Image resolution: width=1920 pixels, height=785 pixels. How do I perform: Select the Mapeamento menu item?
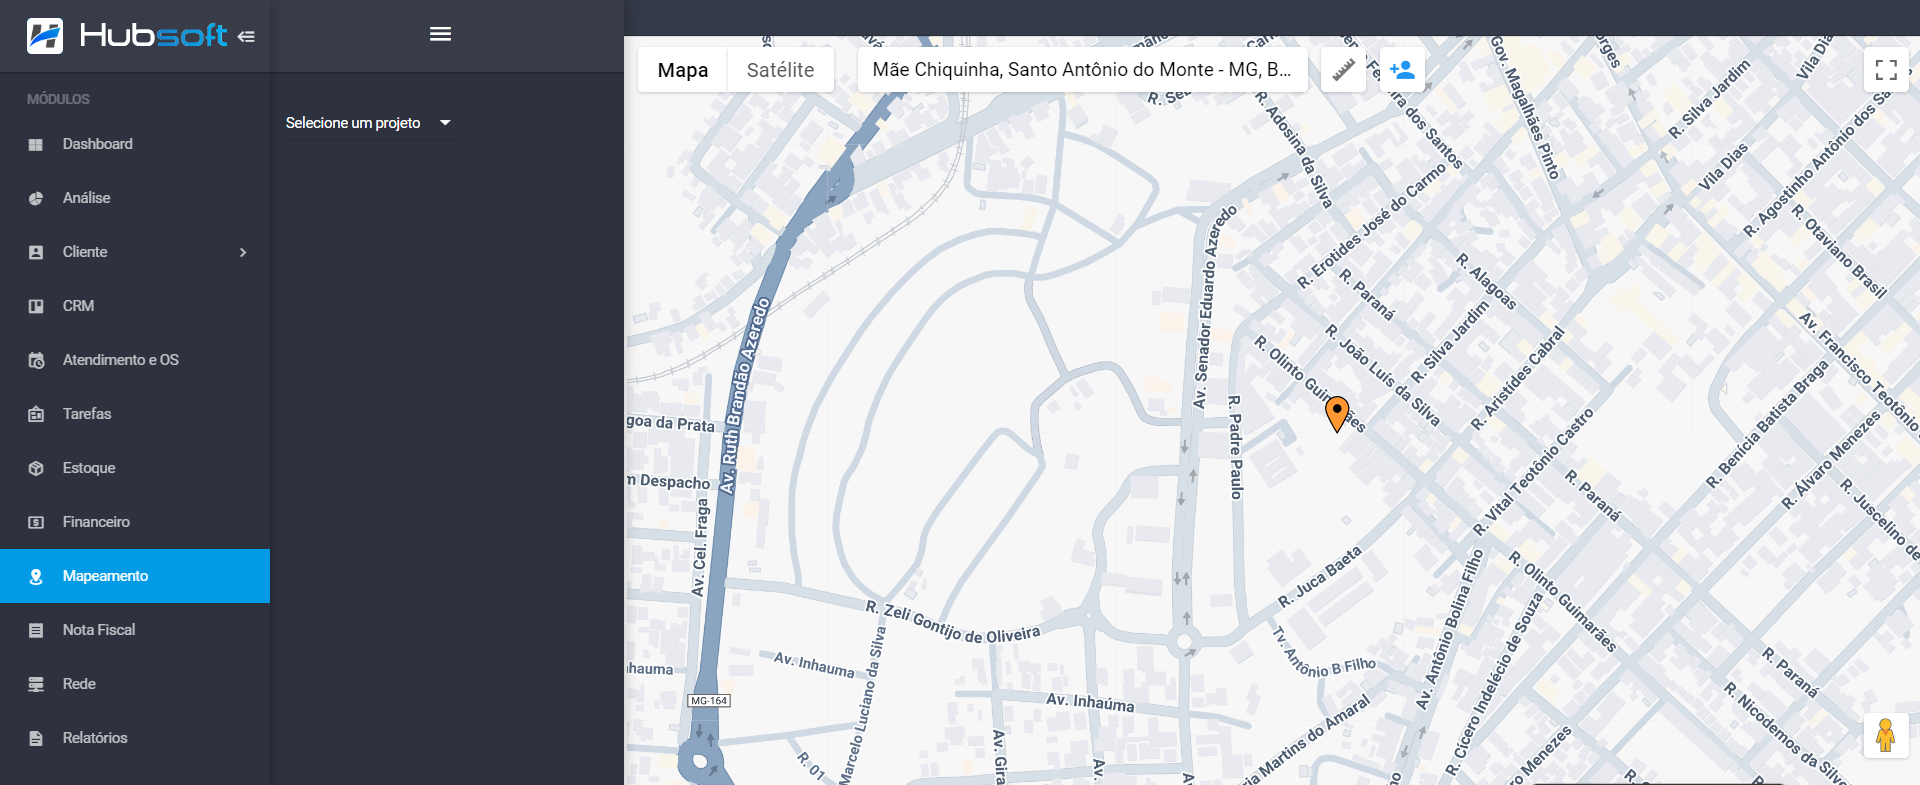135,576
